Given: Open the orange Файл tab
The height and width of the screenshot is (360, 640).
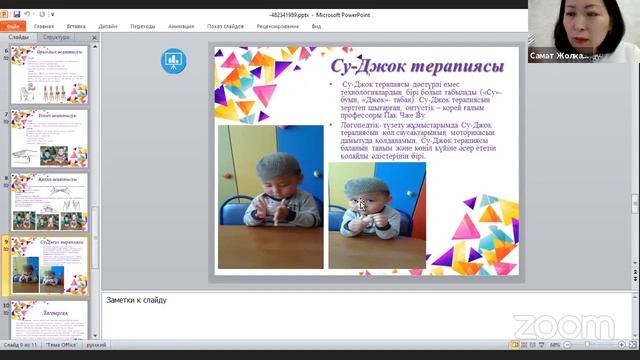Looking at the screenshot, I should [x=13, y=26].
